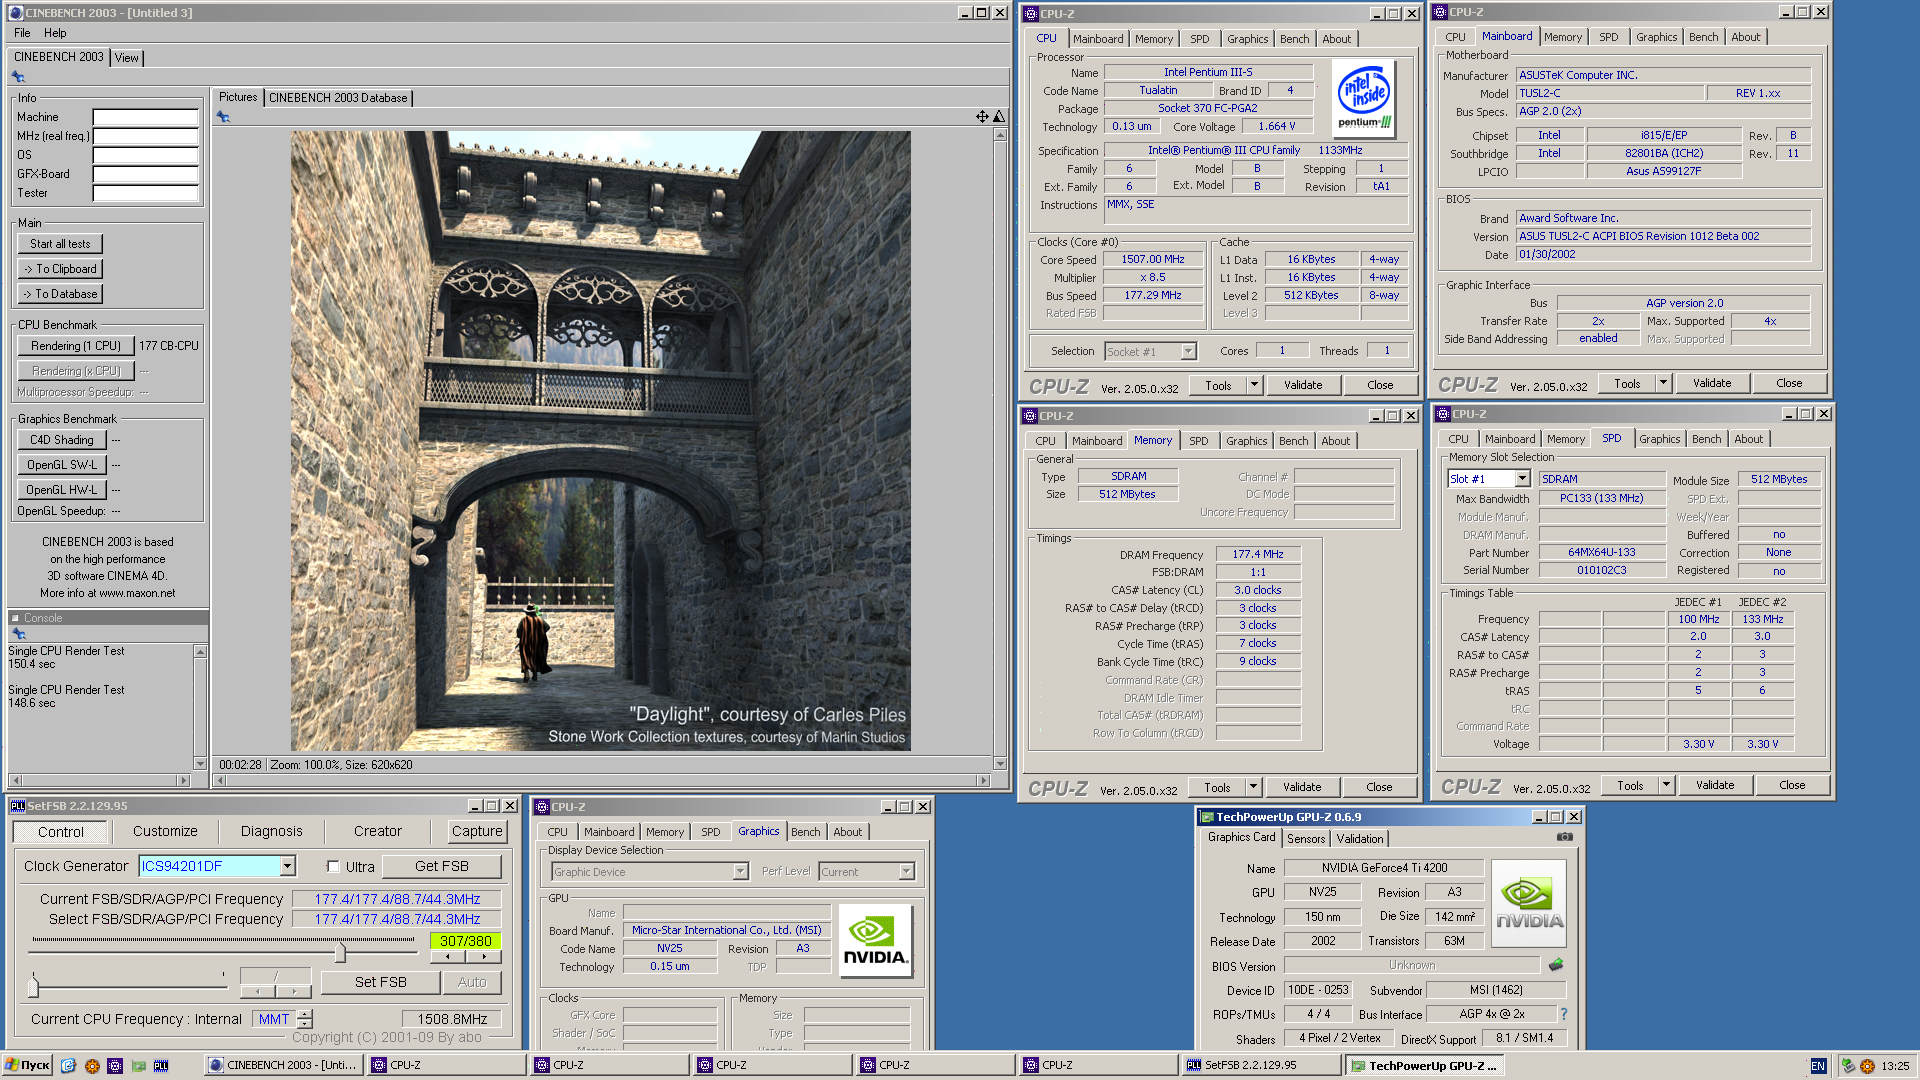The width and height of the screenshot is (1920, 1080).
Task: Click the CINEBENCH title bar app icon
Action: tap(15, 13)
